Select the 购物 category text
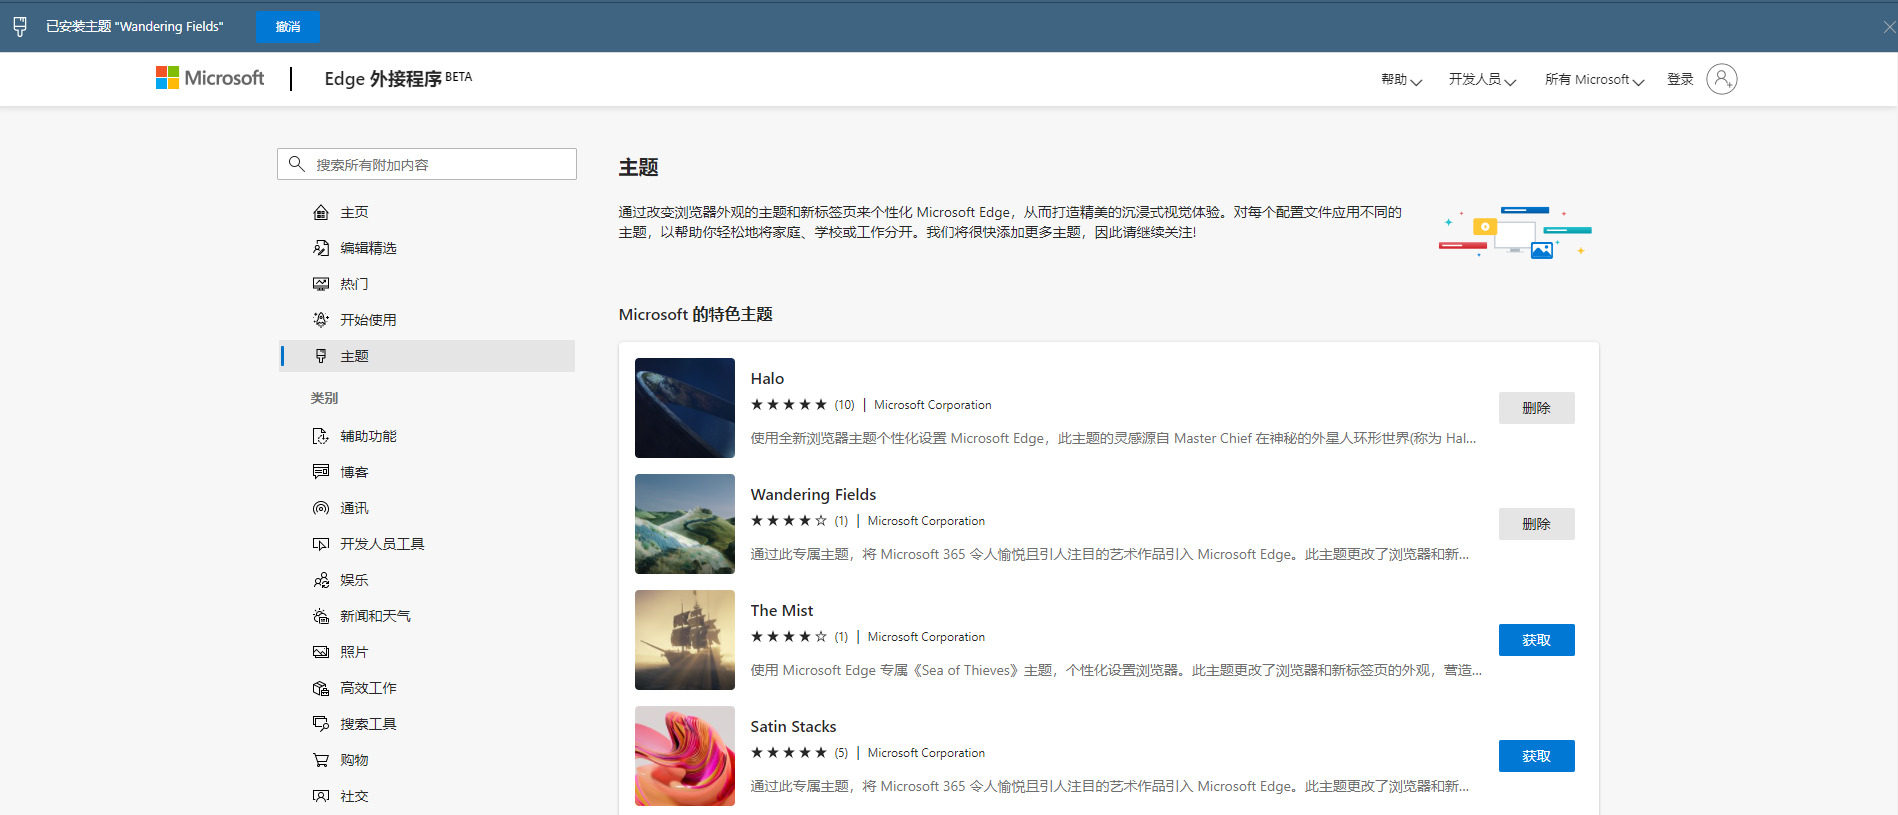 coord(354,760)
